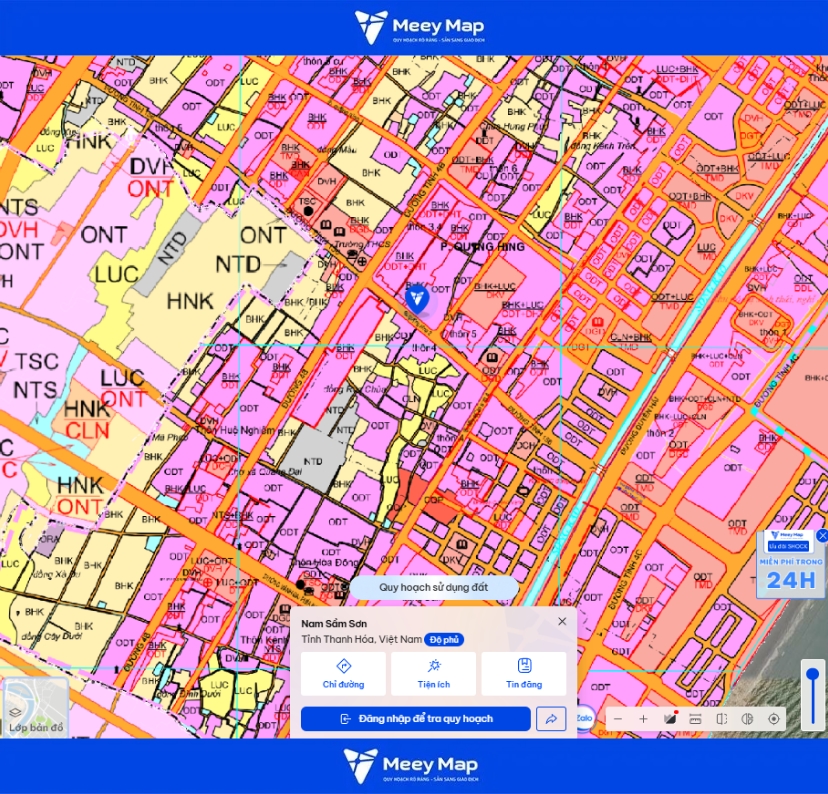Open Lớp bản đồ map layers thumbnail
The width and height of the screenshot is (828, 794).
pyautogui.click(x=36, y=707)
